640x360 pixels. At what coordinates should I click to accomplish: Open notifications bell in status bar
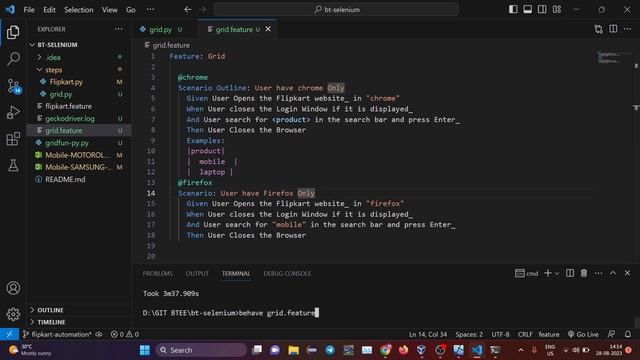[628, 334]
